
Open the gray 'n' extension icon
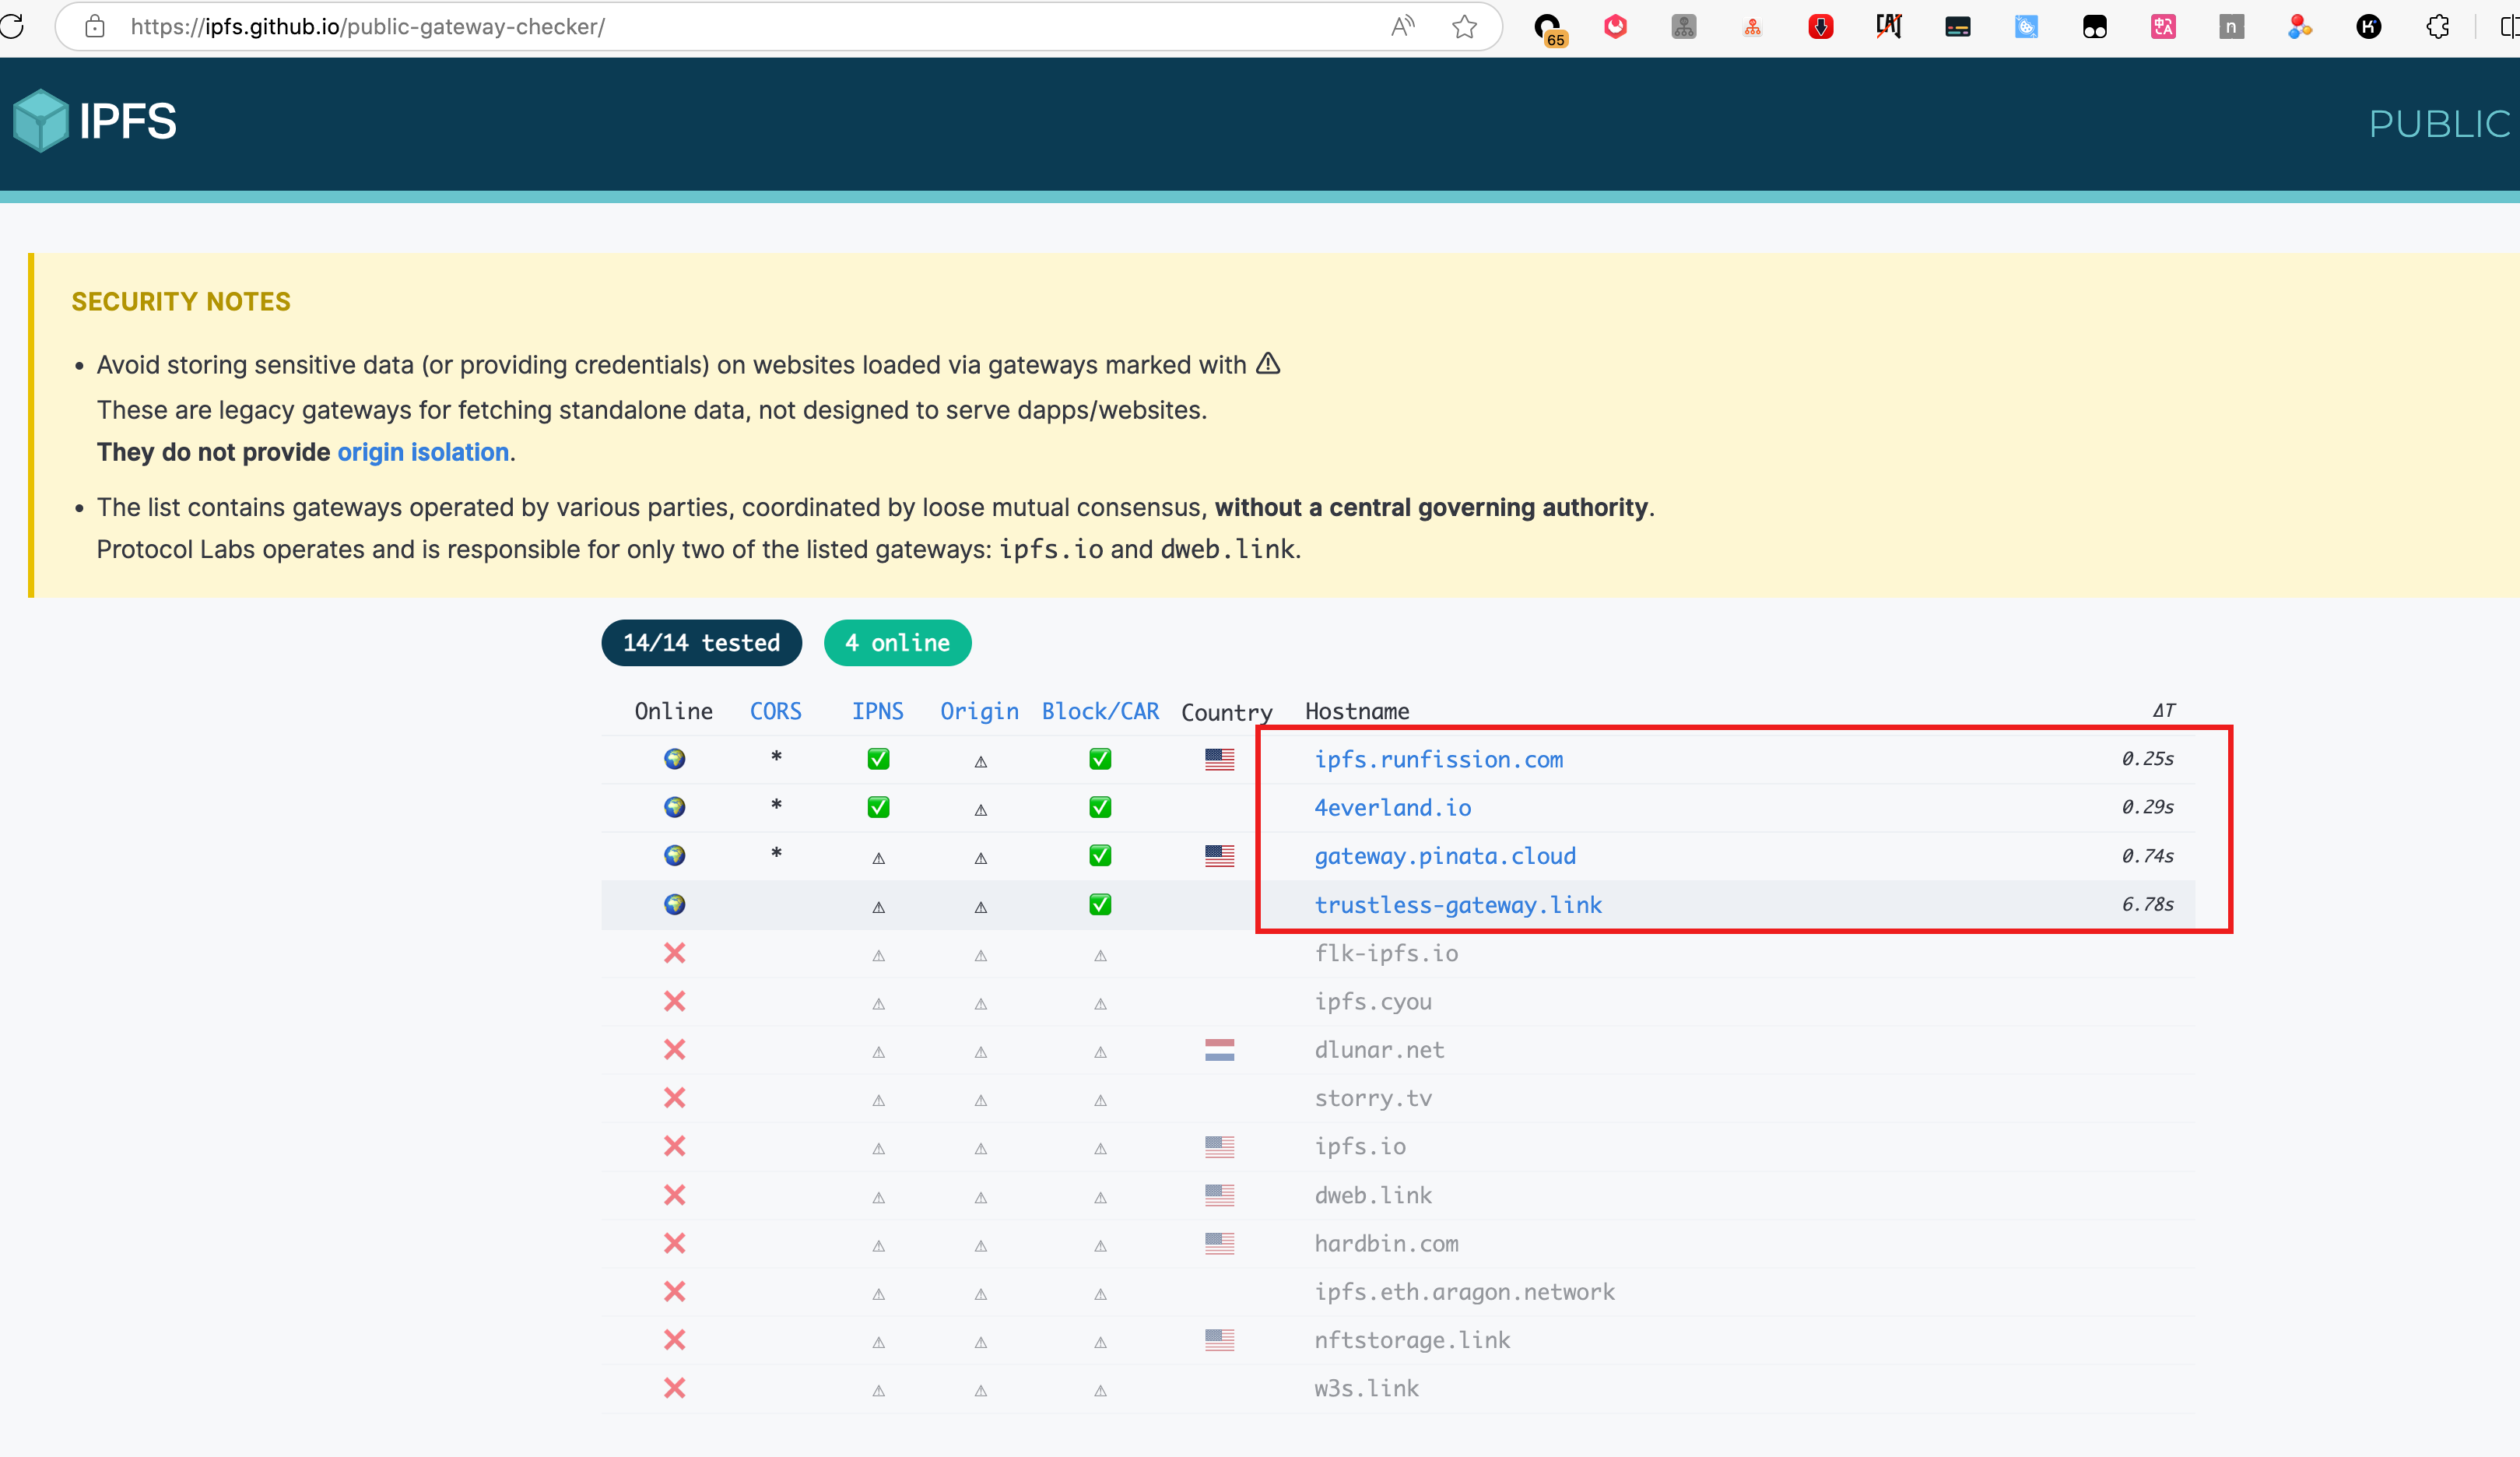click(x=2232, y=27)
